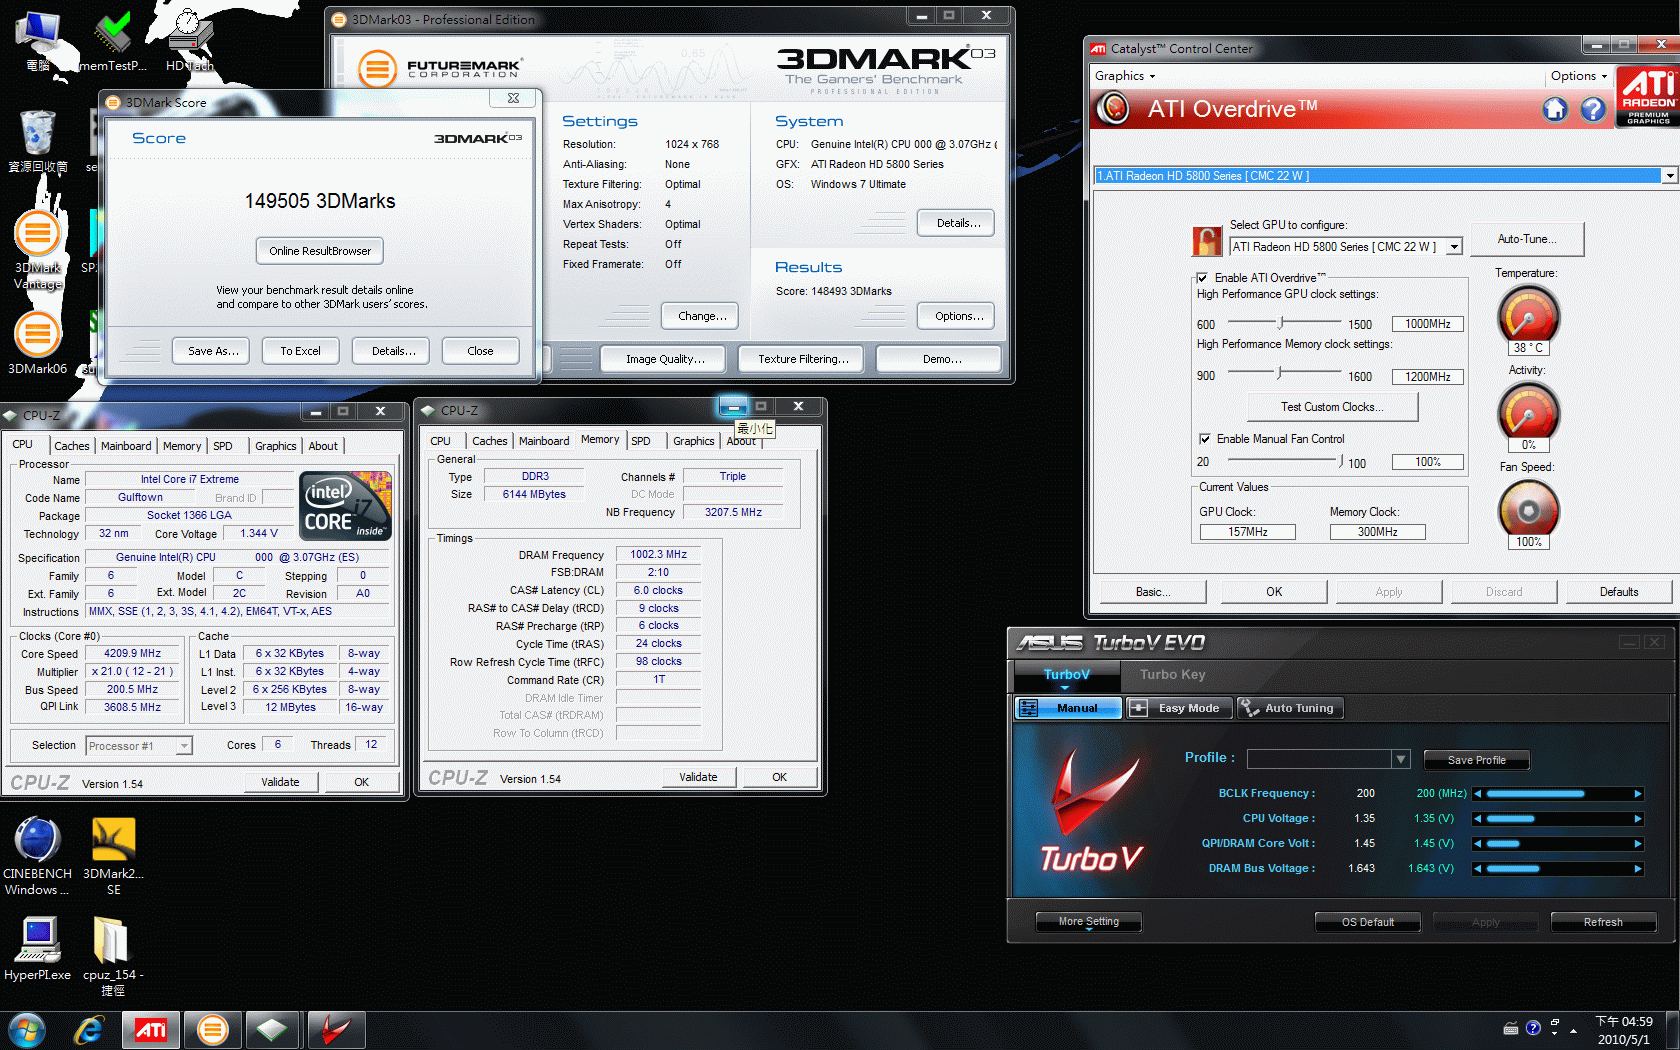The width and height of the screenshot is (1680, 1050).
Task: Open the 3DMark Vantage desktop icon
Action: click(x=38, y=251)
